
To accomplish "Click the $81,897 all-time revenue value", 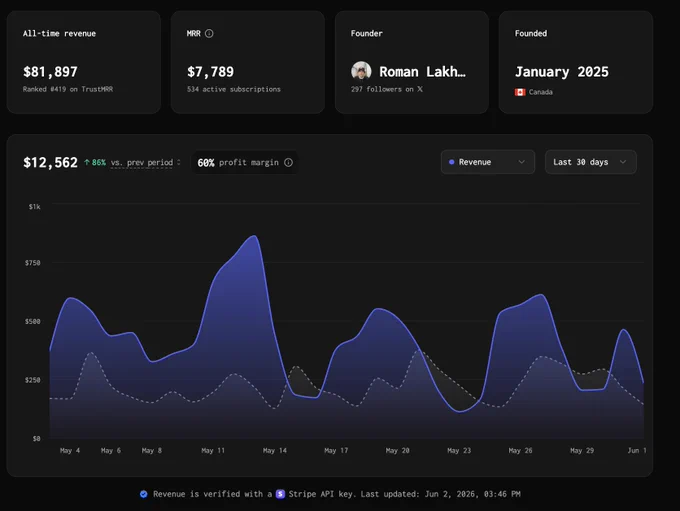I will [x=50, y=72].
